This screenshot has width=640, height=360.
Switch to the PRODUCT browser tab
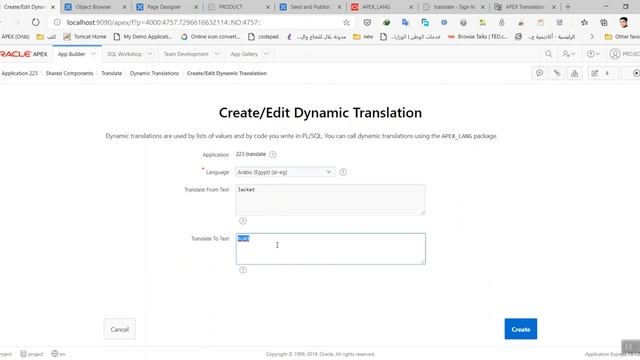click(x=239, y=7)
